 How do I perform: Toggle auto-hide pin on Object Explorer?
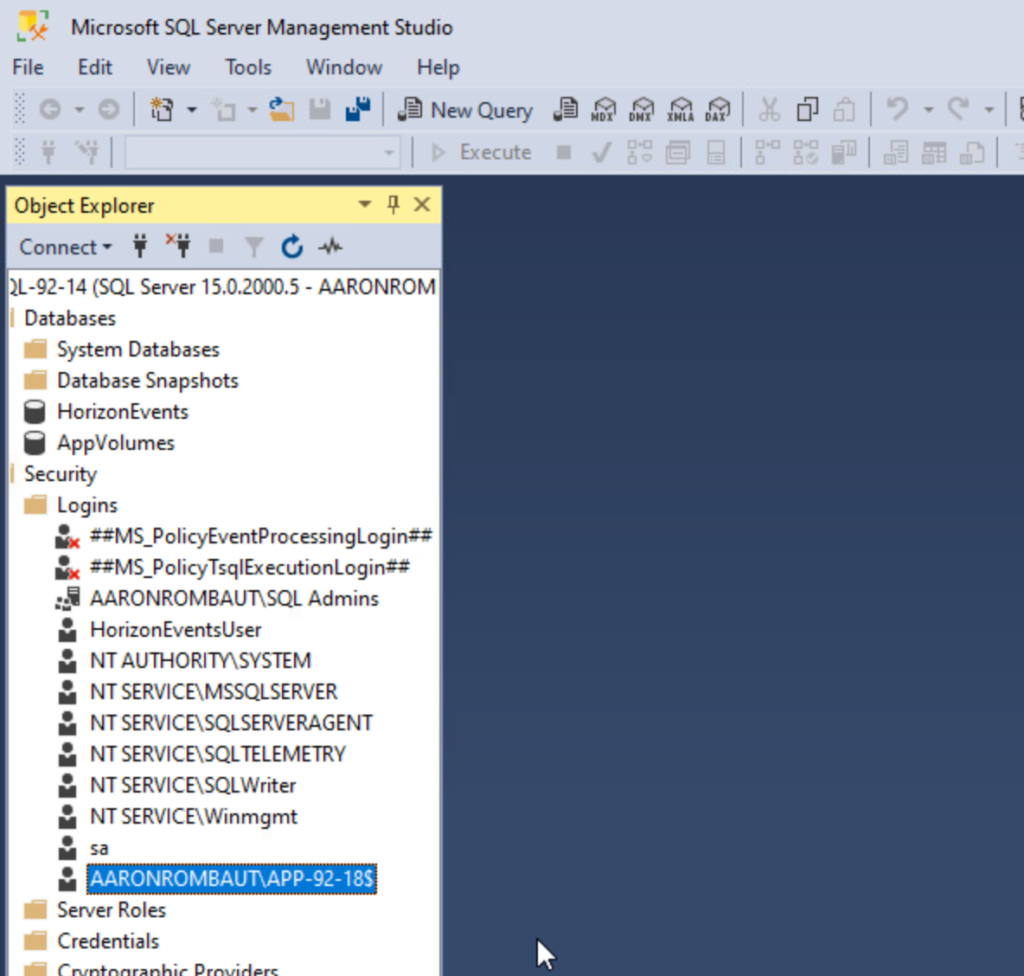[393, 205]
